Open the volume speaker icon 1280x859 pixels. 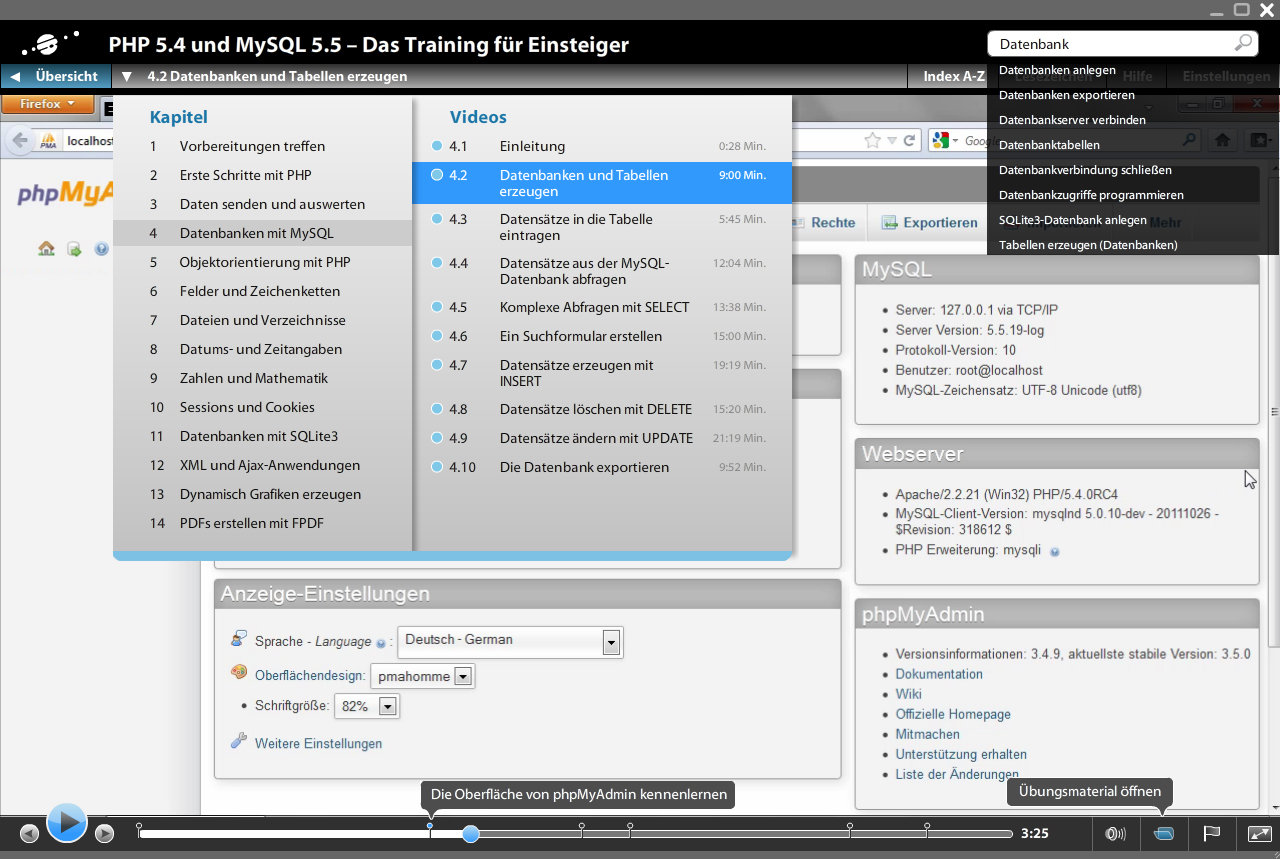coord(1115,833)
